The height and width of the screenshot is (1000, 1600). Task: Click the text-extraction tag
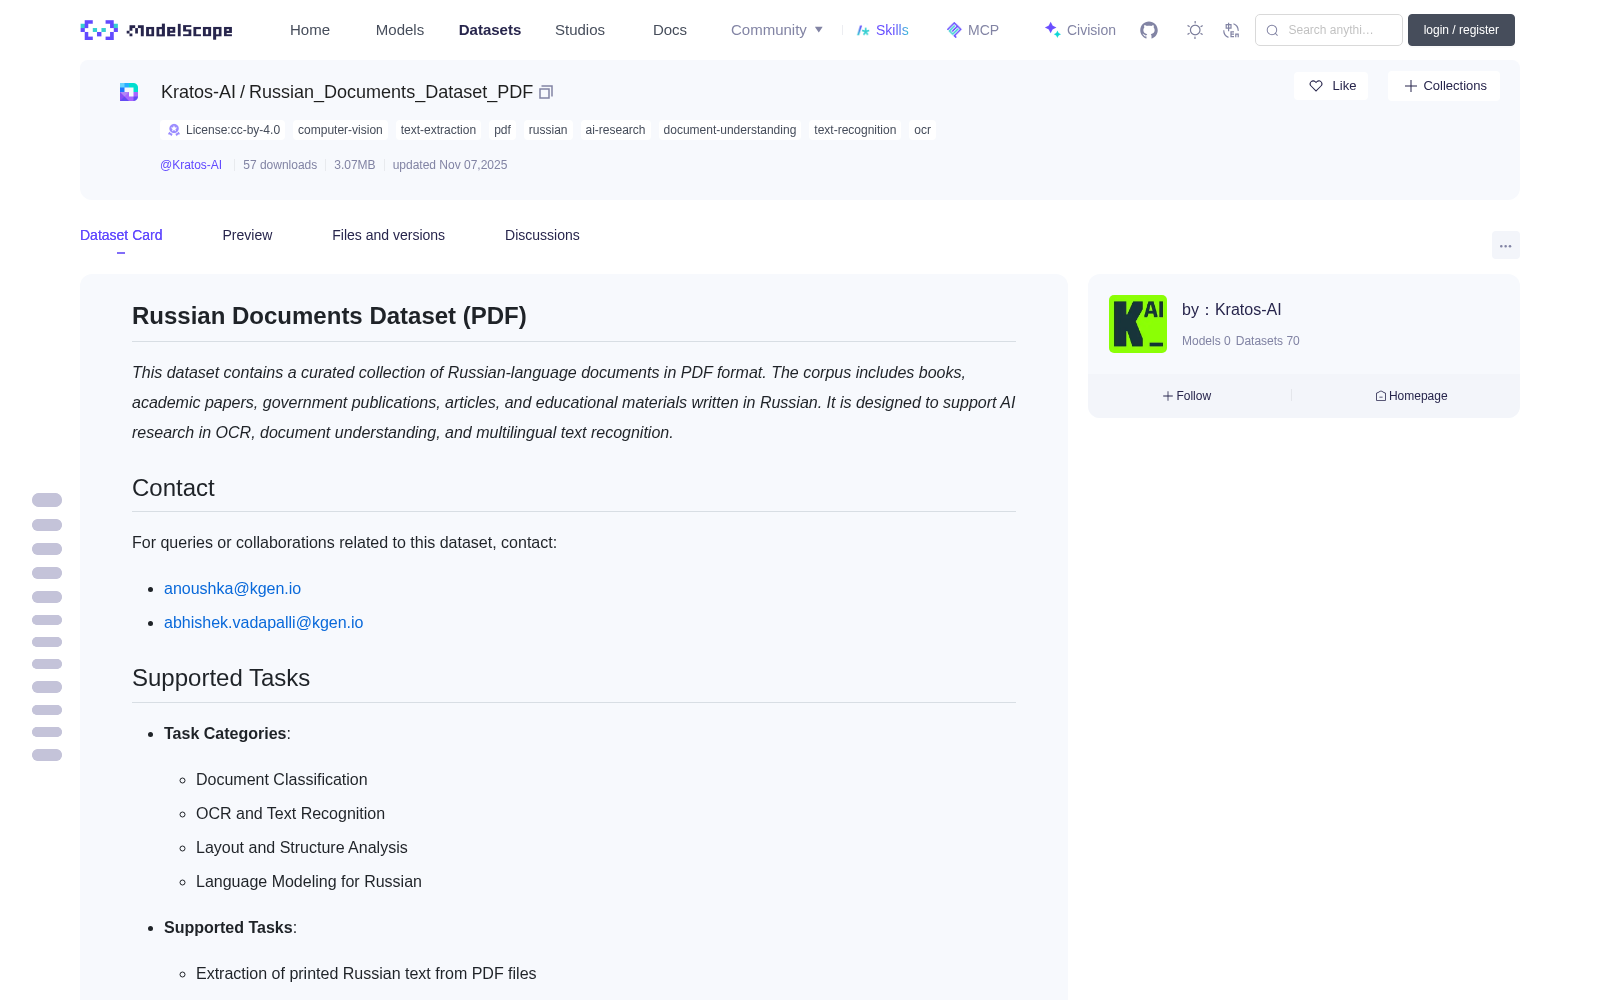point(438,130)
